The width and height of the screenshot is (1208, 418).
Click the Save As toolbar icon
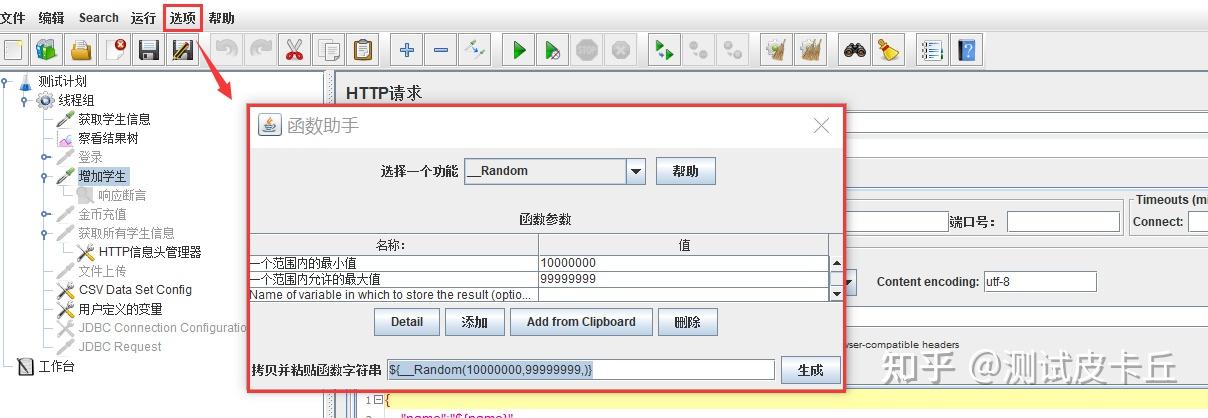pyautogui.click(x=182, y=49)
